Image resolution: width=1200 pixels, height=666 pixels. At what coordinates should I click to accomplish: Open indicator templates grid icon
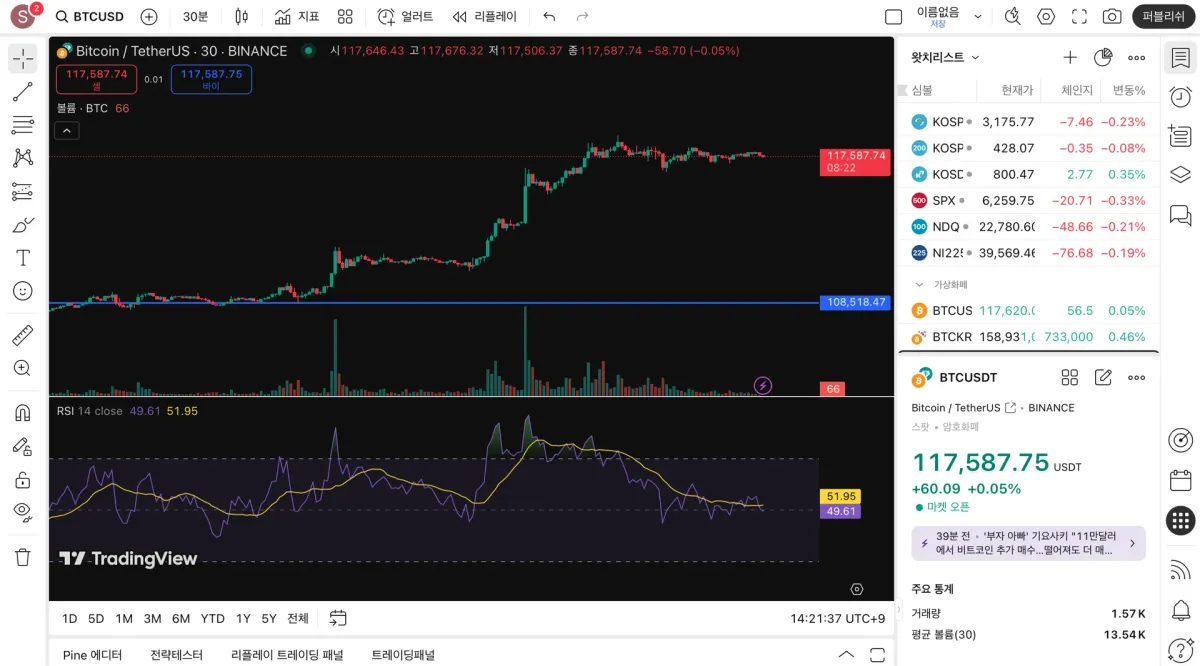(x=345, y=17)
